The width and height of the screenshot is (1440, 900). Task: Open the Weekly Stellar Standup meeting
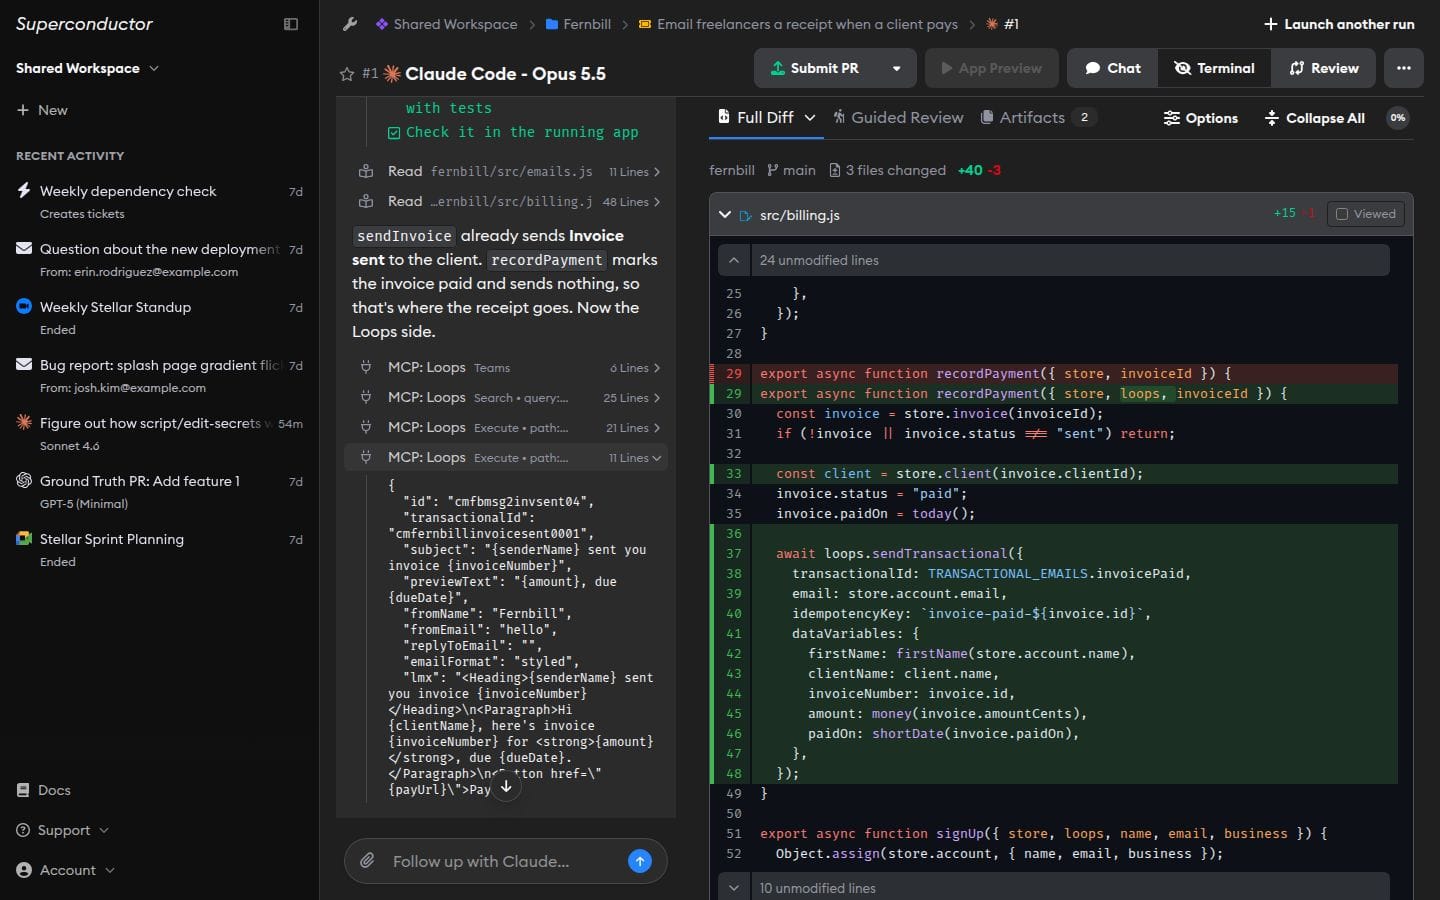coord(160,317)
